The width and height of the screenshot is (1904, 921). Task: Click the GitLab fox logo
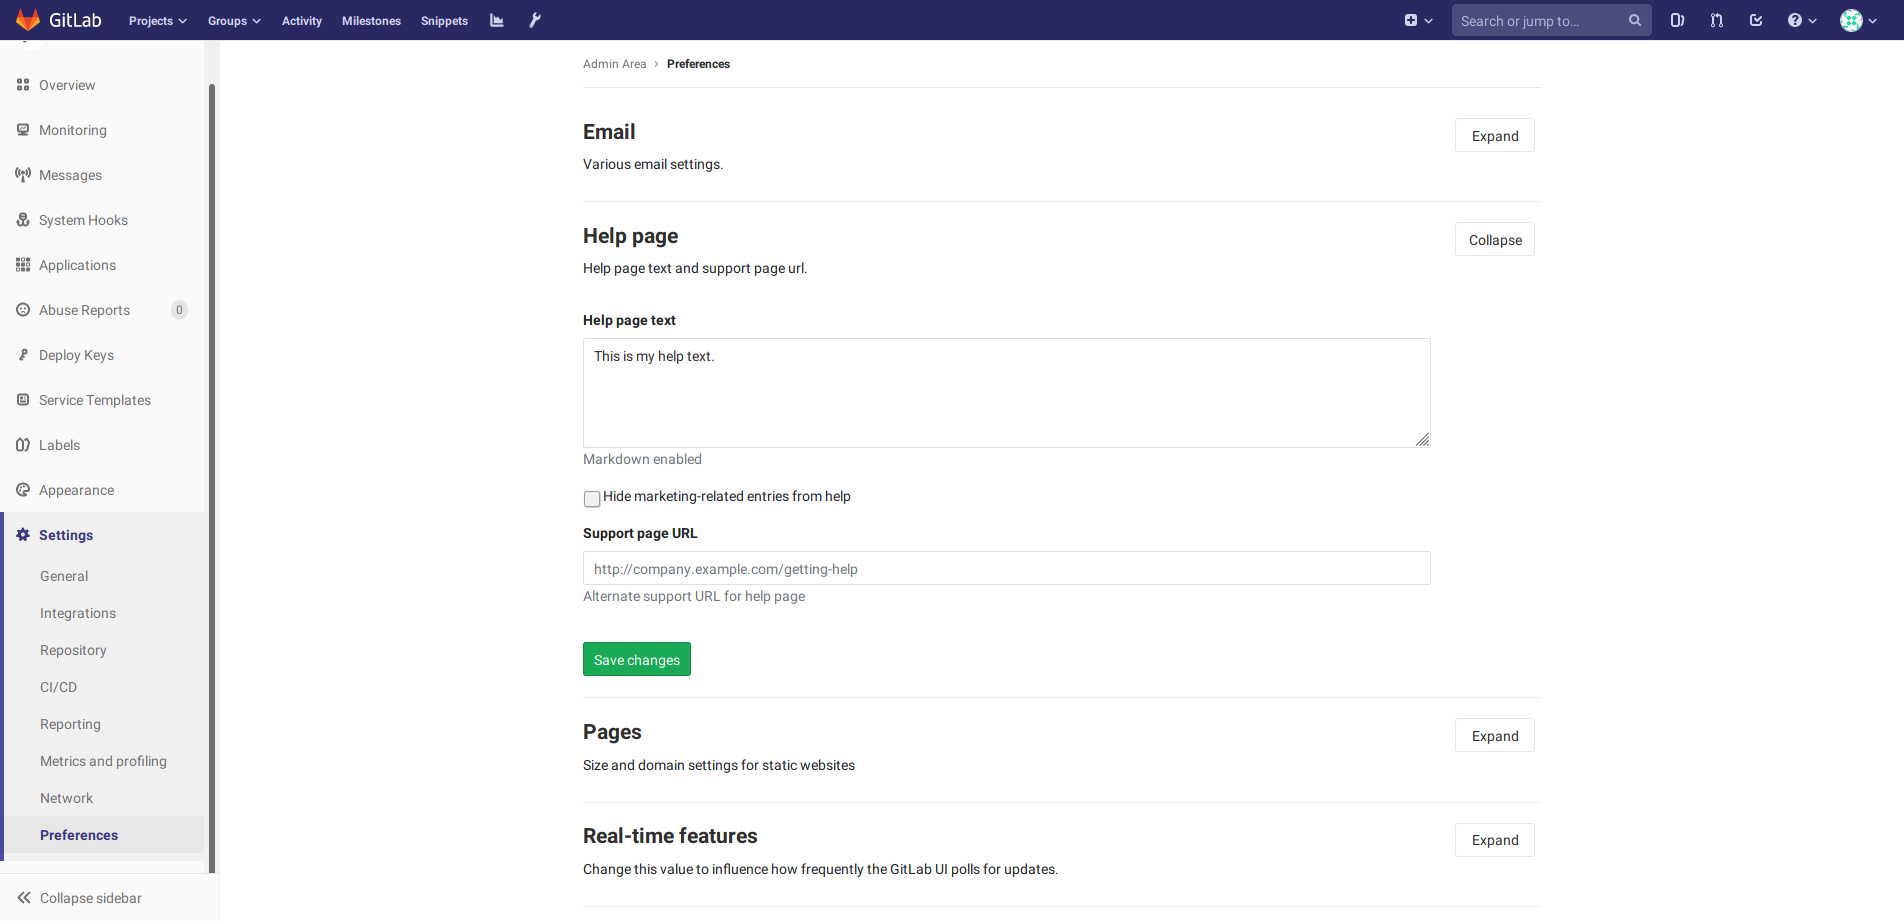[28, 20]
